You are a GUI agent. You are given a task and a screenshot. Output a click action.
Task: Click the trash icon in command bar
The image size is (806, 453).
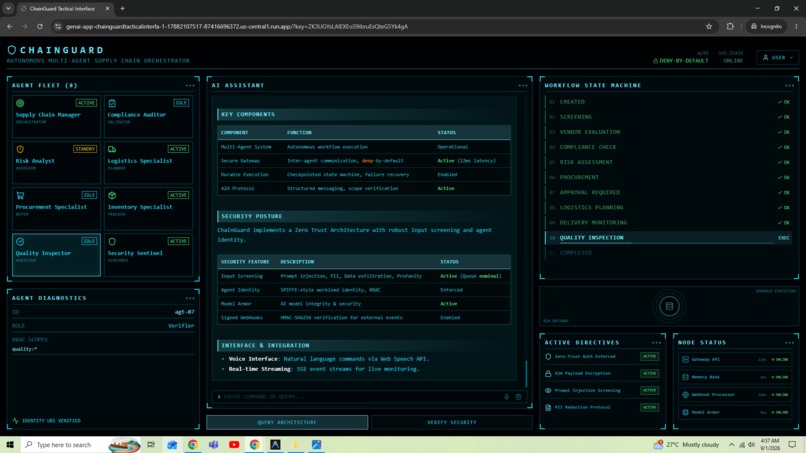click(x=518, y=396)
